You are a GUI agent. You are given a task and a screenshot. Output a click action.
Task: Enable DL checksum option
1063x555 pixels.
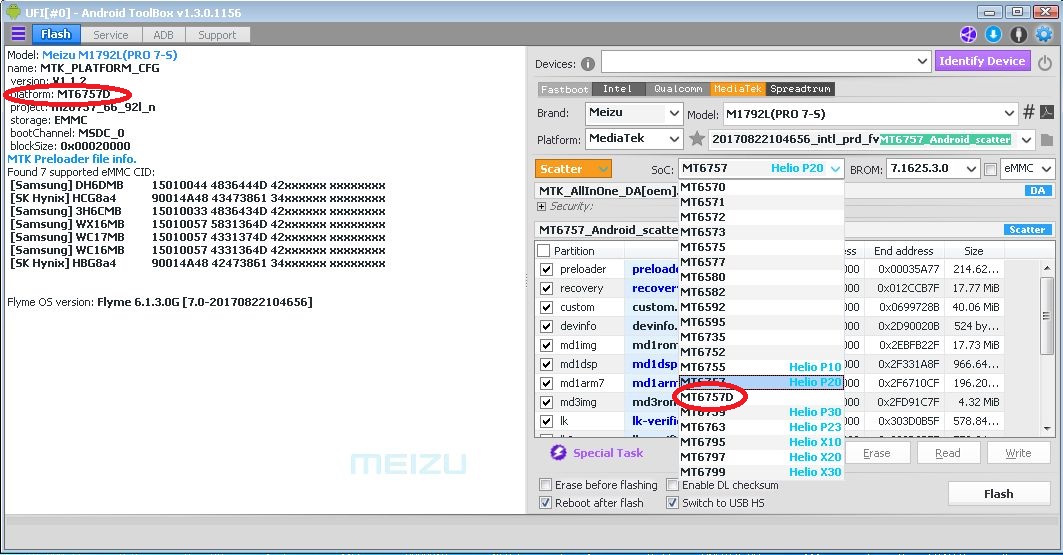click(672, 485)
